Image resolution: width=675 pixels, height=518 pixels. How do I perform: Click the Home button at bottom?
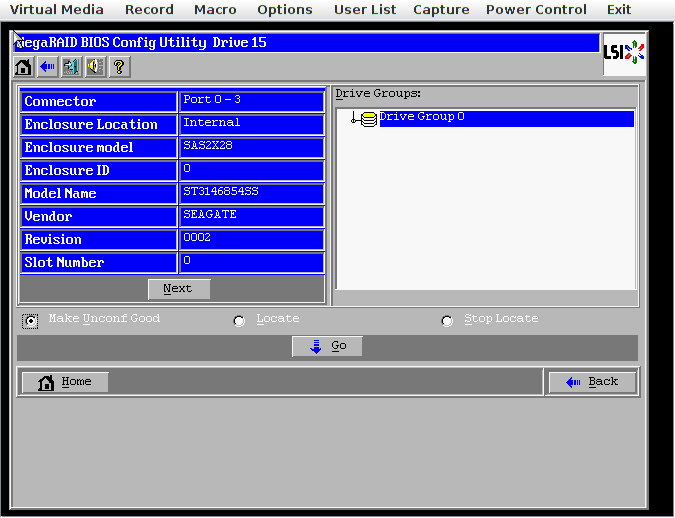tap(65, 382)
